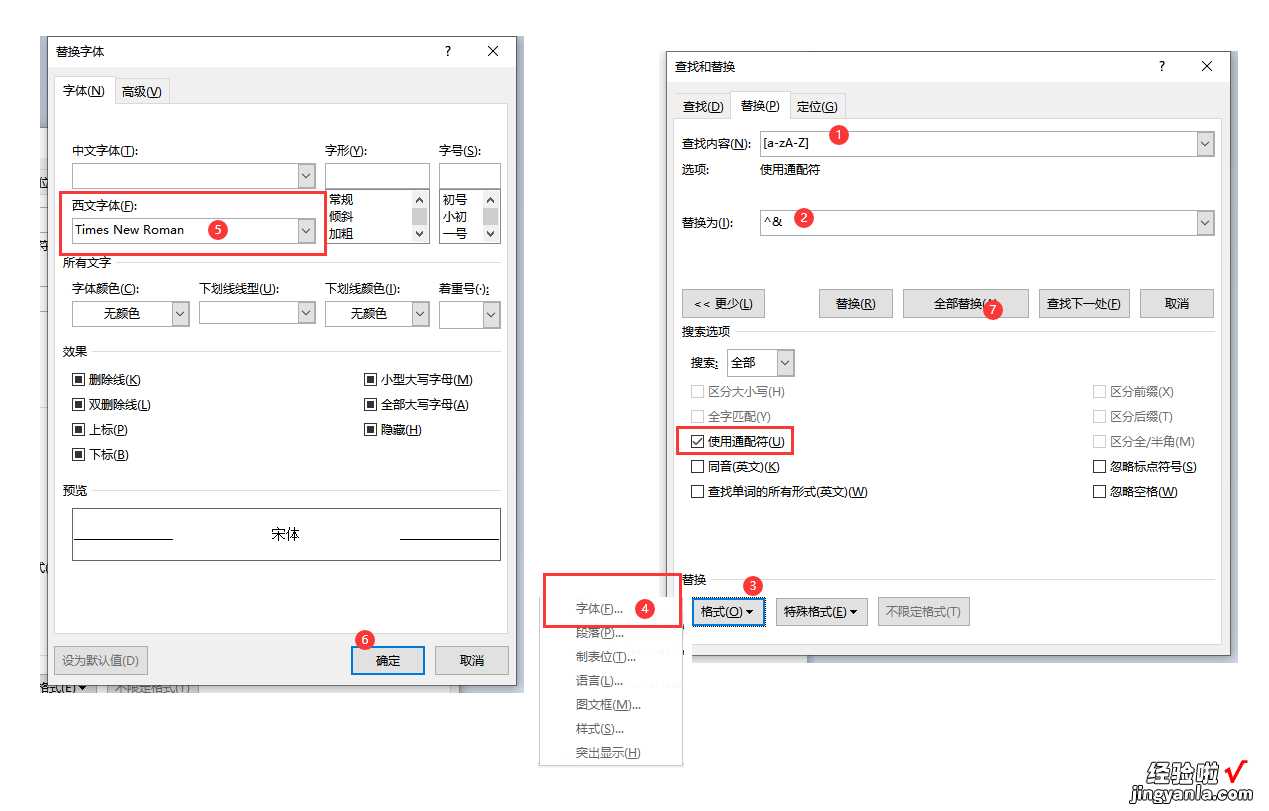Viewport: 1269px width, 811px height.
Task: Toggle the 上标 checkbox
Action: point(78,430)
